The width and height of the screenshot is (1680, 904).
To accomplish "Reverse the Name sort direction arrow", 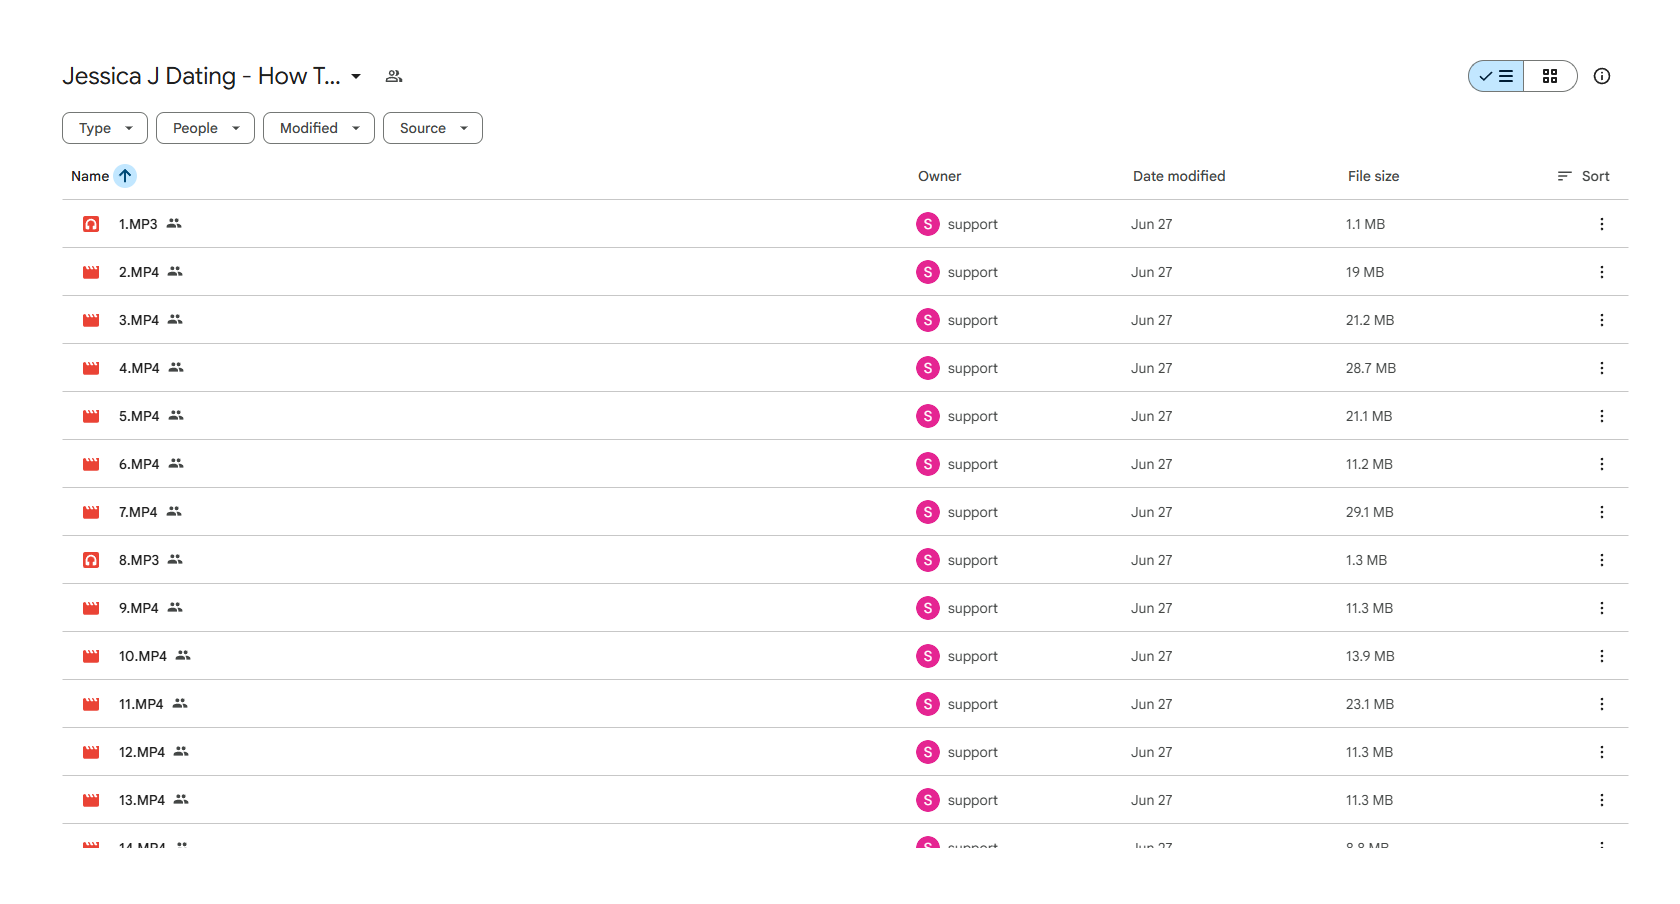I will [125, 176].
